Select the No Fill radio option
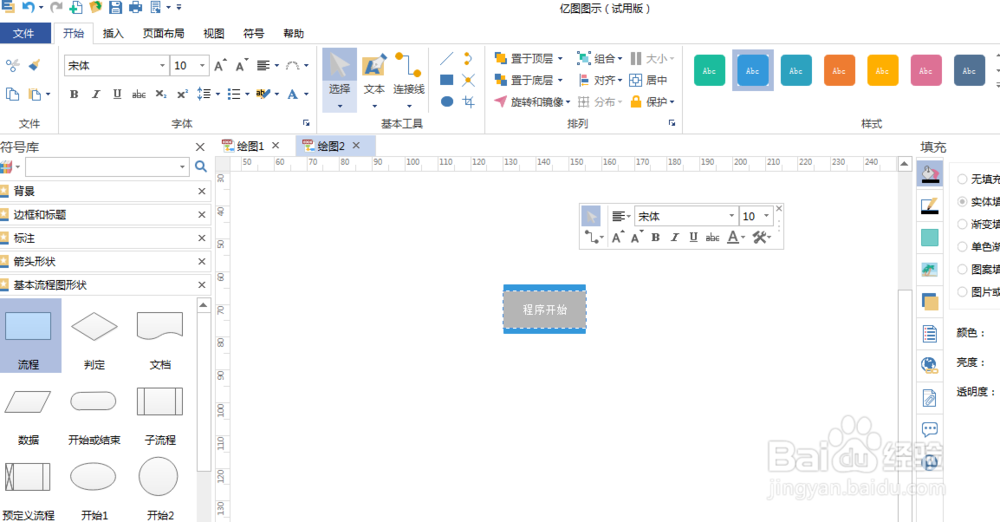The width and height of the screenshot is (1000, 522). (x=962, y=179)
